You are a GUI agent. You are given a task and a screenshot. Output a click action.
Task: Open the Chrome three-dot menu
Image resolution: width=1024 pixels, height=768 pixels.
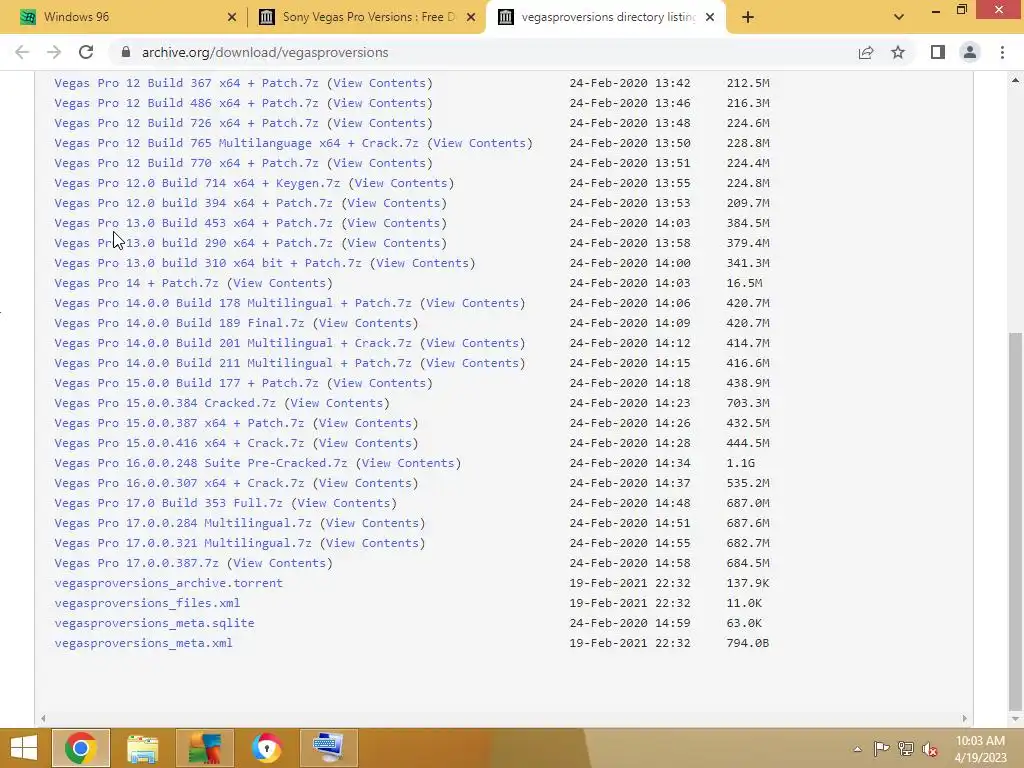[1002, 52]
